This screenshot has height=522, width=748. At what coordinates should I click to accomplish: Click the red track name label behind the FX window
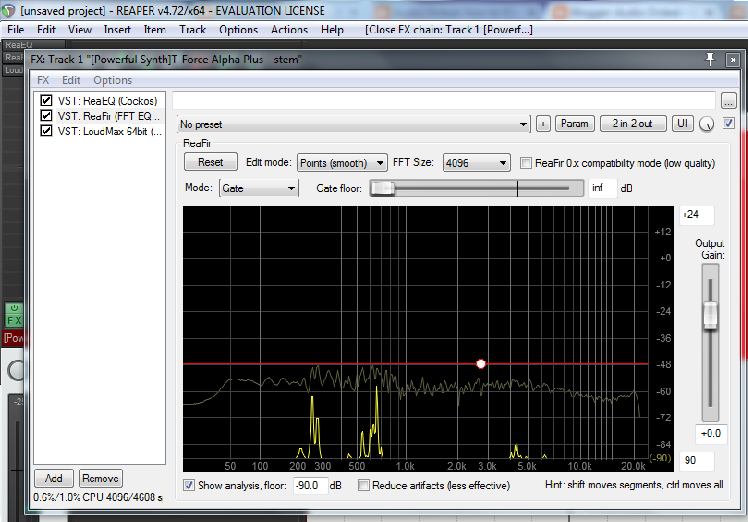(13, 338)
